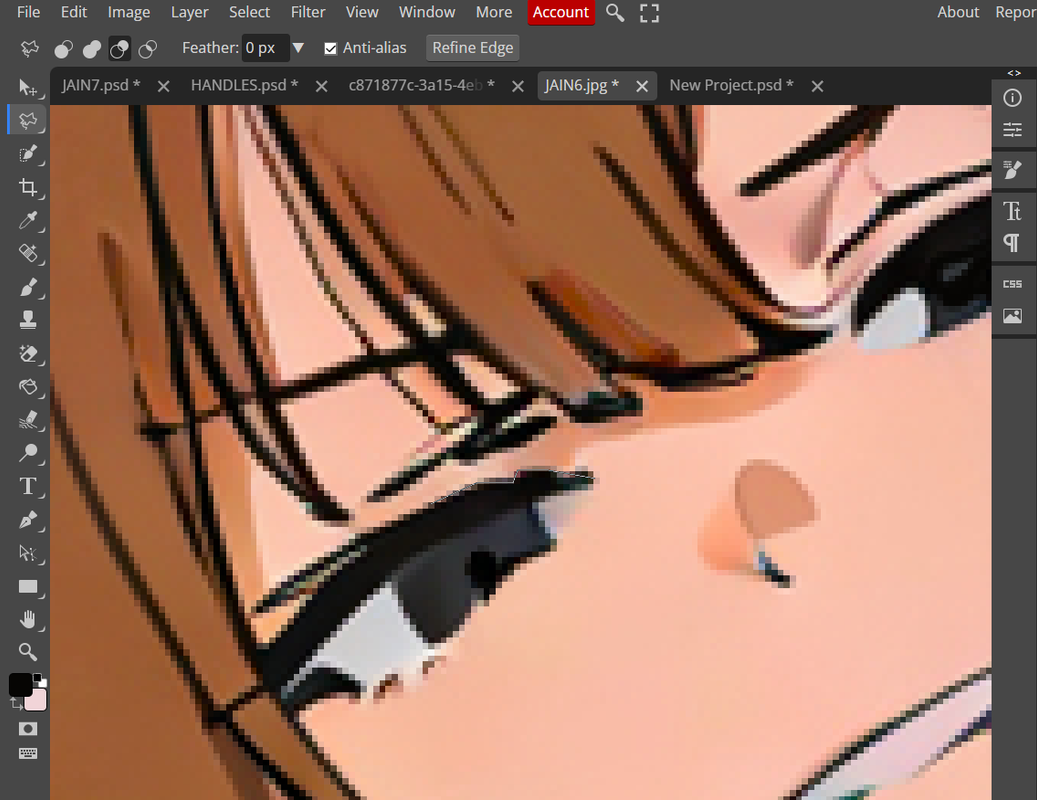Open the File menu
Viewport: 1037px width, 800px height.
[28, 13]
